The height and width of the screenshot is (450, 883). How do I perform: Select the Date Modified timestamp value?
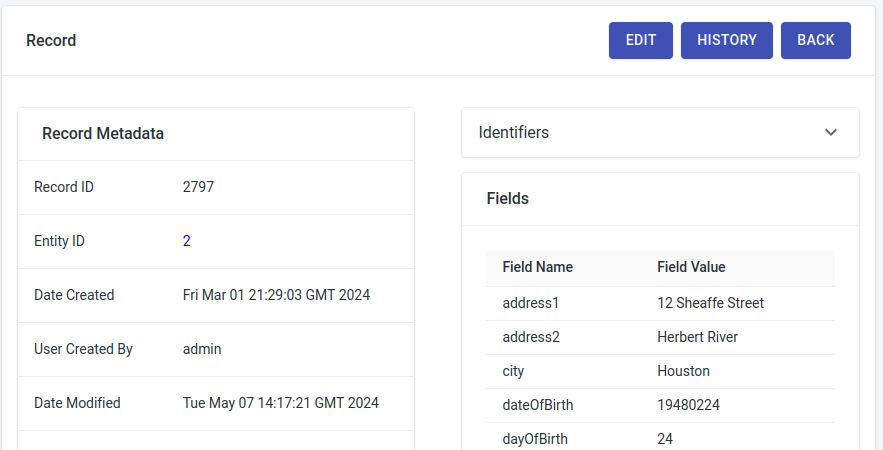[x=281, y=403]
